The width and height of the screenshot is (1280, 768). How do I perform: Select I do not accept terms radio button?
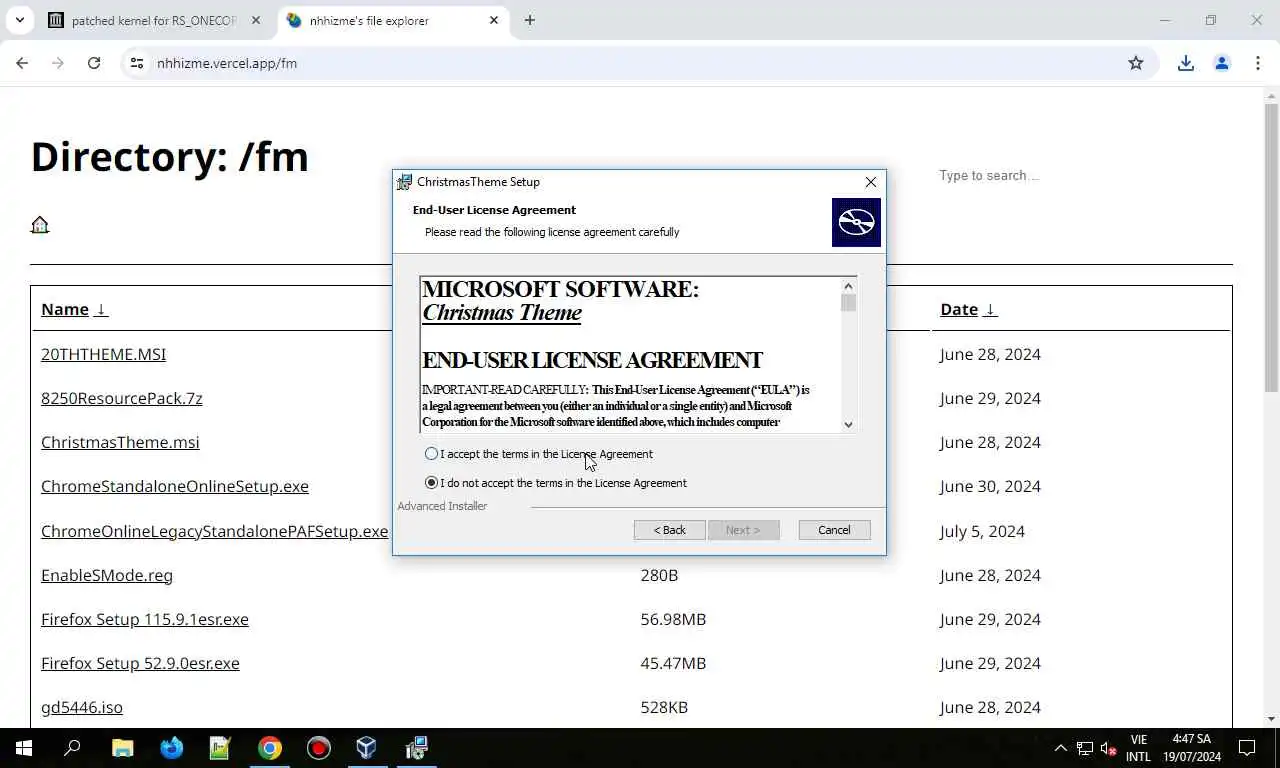pos(431,483)
